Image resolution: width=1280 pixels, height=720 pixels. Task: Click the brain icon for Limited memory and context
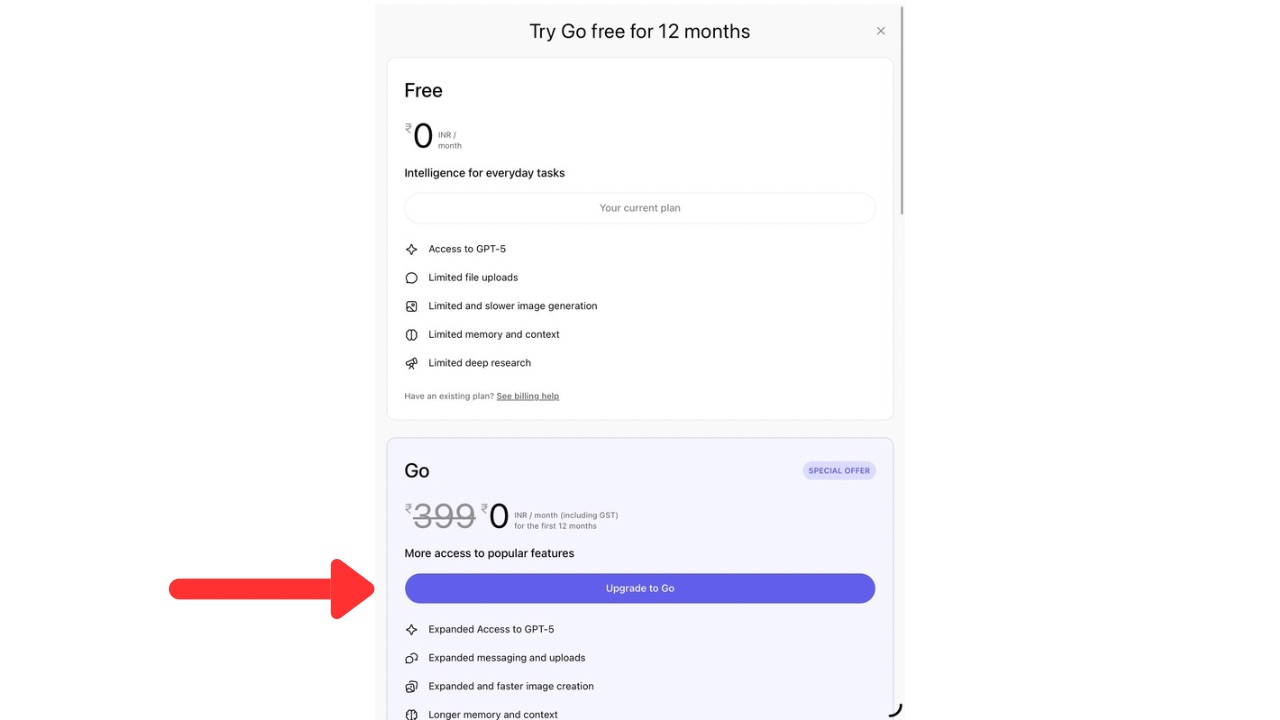click(x=411, y=334)
